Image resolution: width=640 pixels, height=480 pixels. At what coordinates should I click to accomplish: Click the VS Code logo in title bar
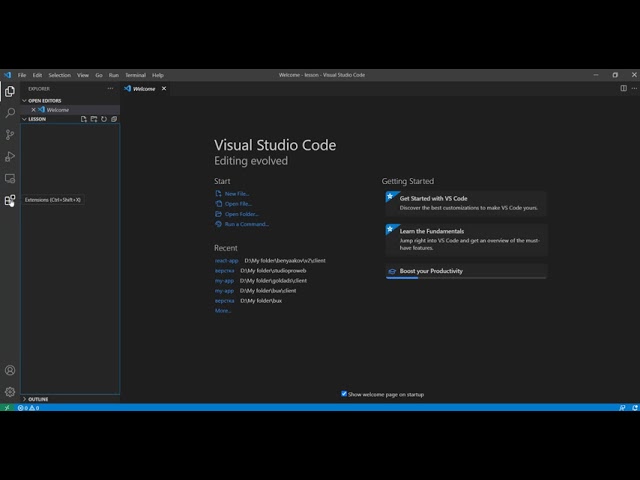click(x=7, y=75)
